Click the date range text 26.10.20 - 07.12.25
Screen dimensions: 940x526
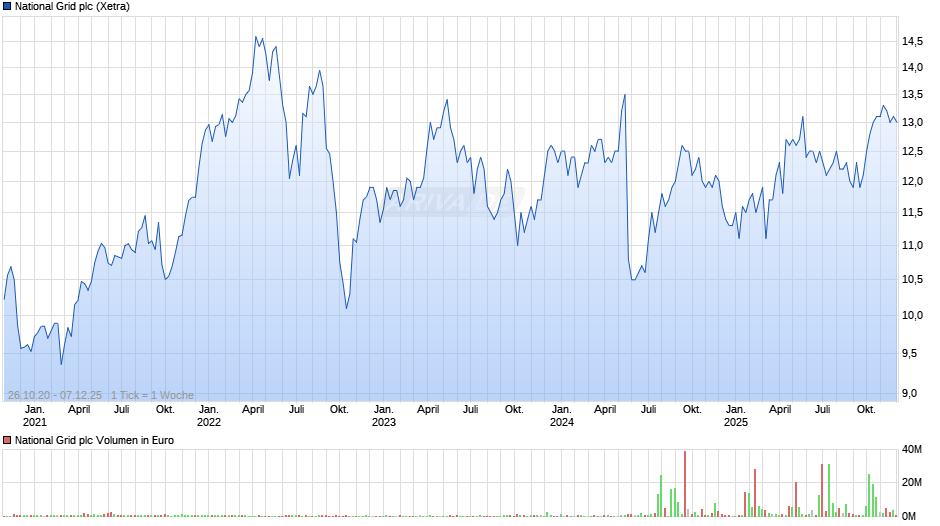pos(55,395)
